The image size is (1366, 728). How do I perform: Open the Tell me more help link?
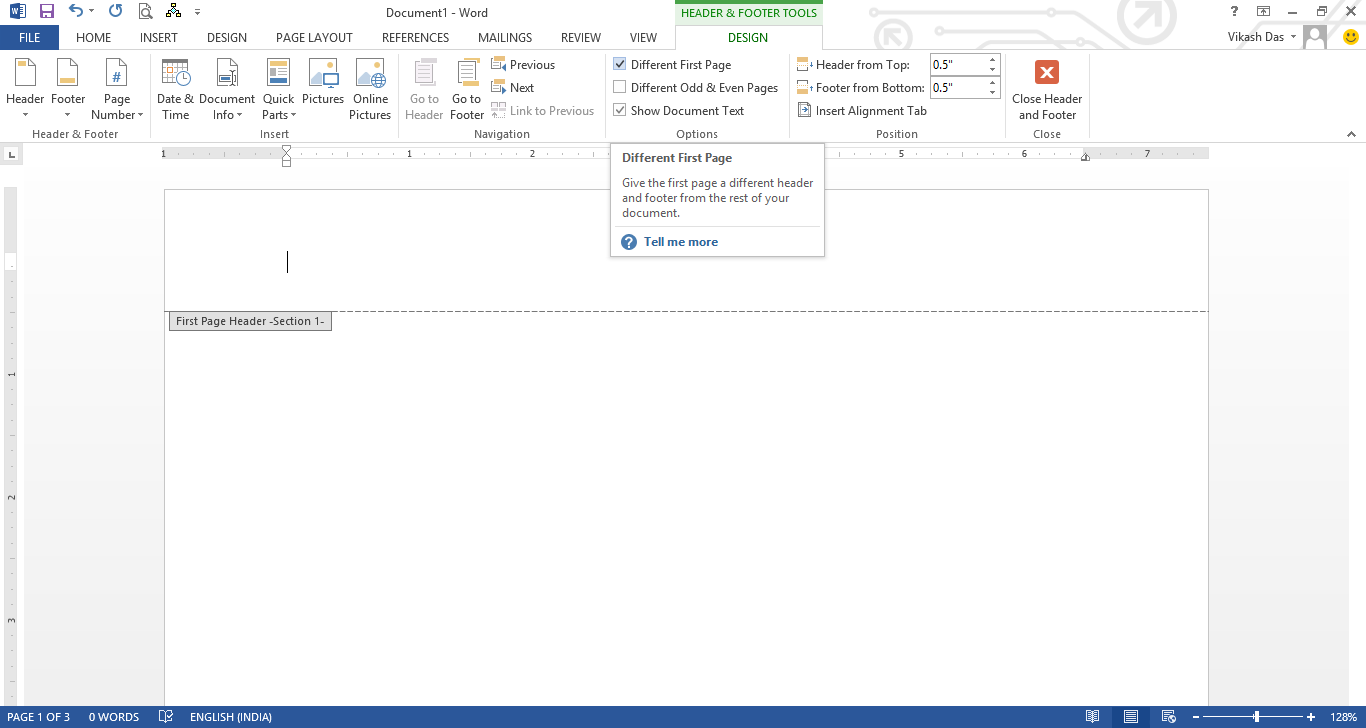(681, 241)
